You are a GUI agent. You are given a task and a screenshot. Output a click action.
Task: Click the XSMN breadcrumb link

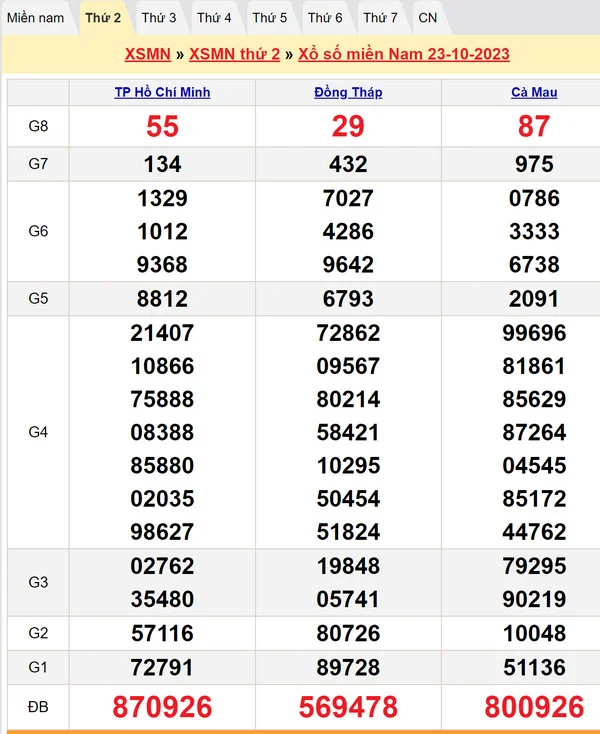(147, 54)
